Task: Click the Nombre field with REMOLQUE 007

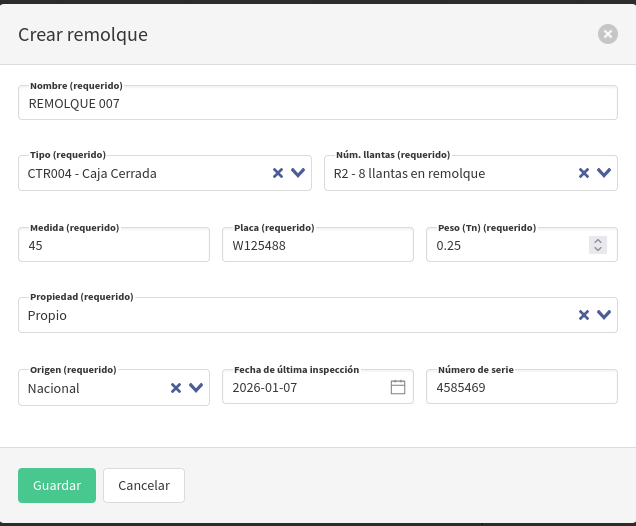Action: tap(318, 103)
